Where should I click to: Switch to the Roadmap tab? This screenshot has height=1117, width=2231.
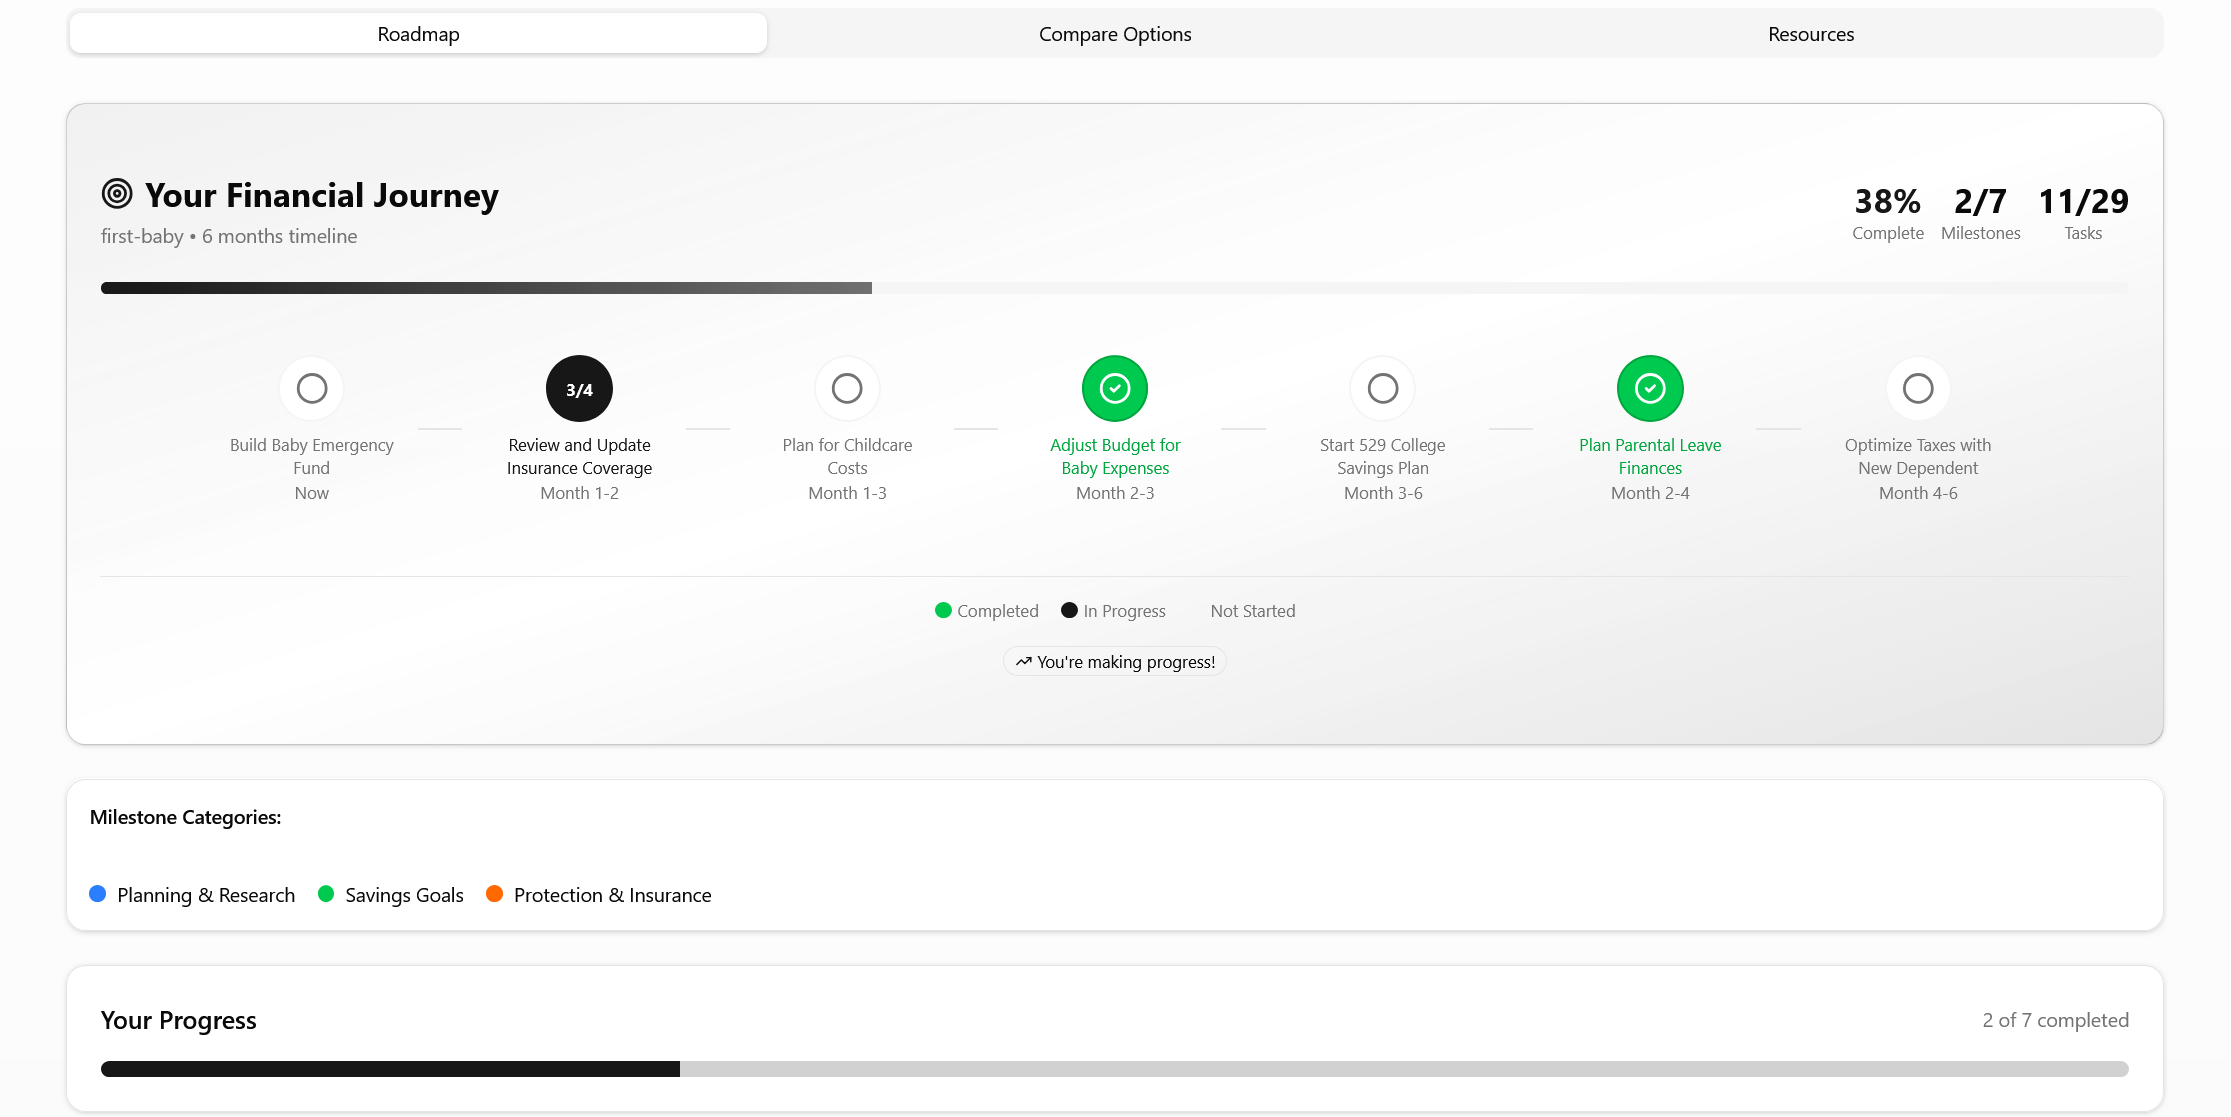tap(418, 34)
